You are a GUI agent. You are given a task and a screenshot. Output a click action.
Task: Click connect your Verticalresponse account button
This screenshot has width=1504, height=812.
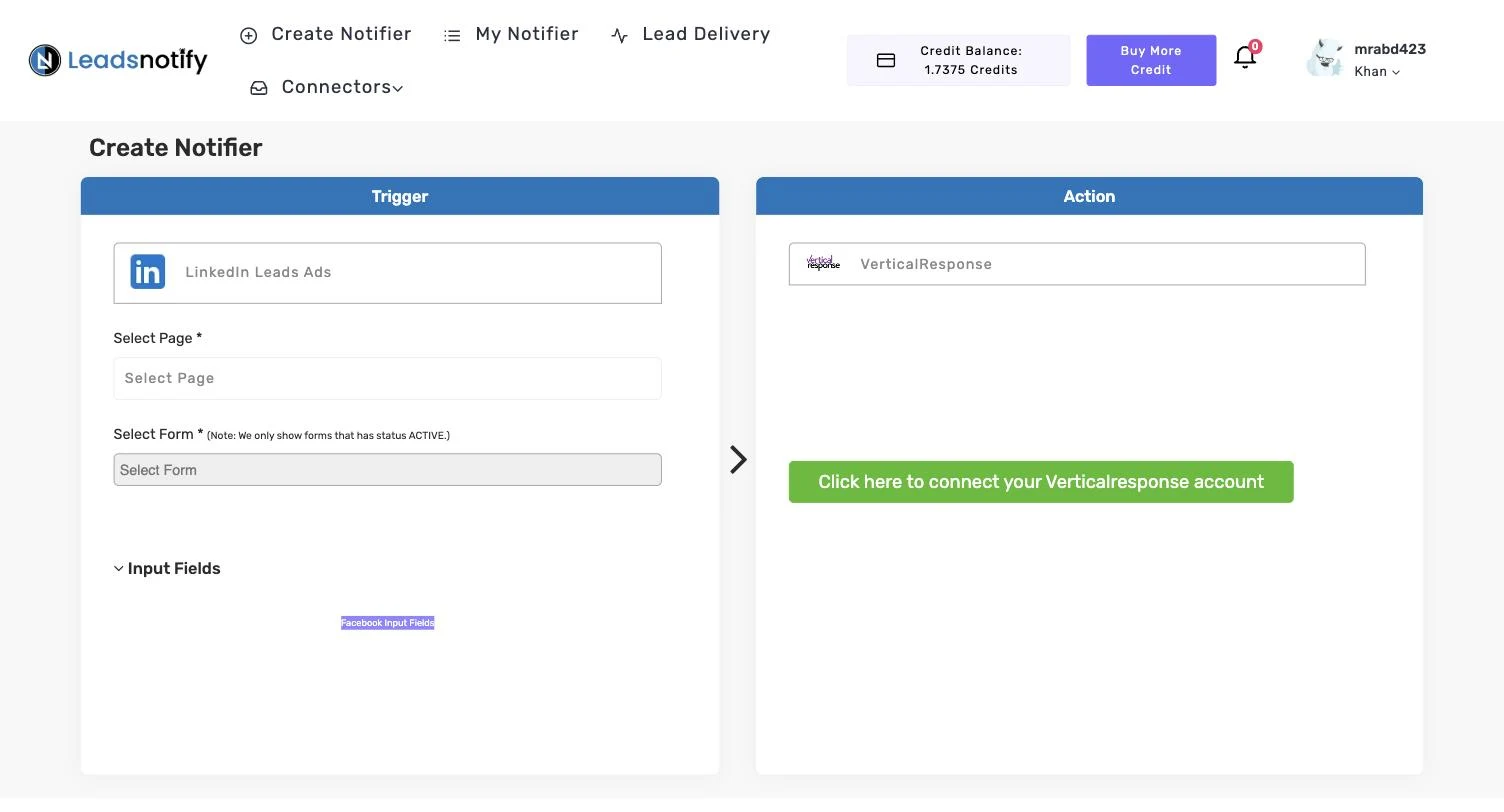click(x=1041, y=482)
